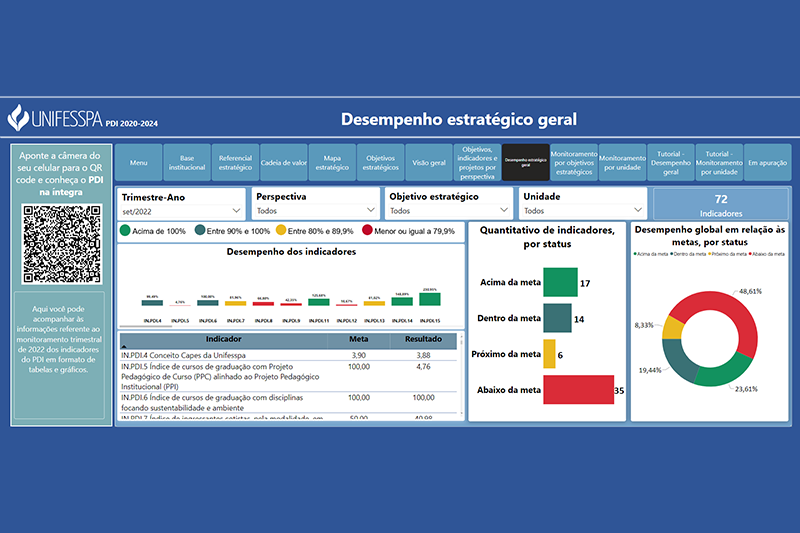Open the Em apuração tab
The image size is (800, 533).
click(767, 163)
